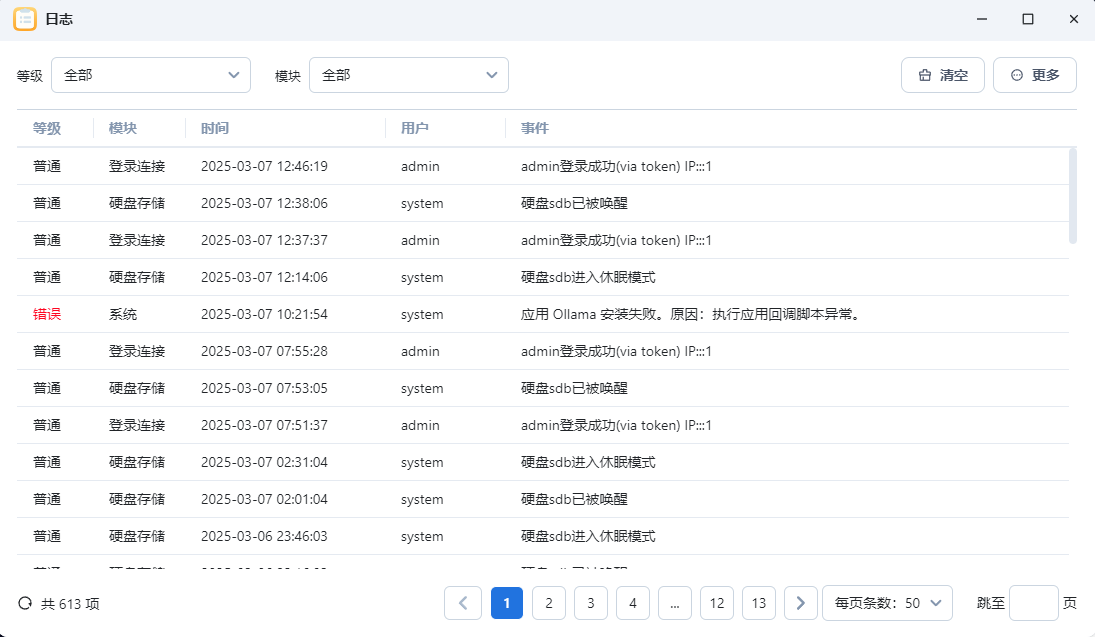This screenshot has width=1095, height=637.
Task: Click the 用户 column header
Action: click(415, 129)
